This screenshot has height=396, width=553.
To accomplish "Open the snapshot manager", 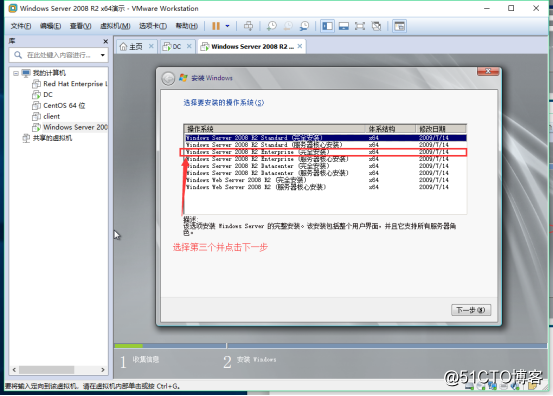I will tap(304, 26).
